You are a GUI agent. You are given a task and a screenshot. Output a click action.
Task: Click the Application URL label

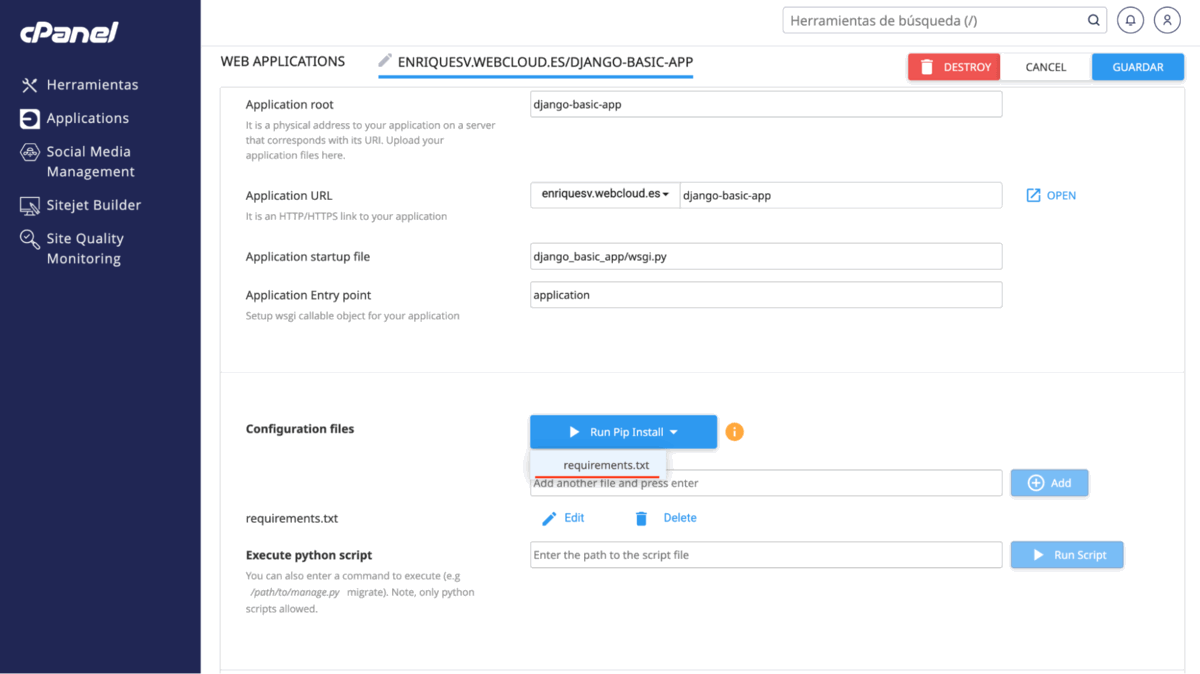click(289, 195)
